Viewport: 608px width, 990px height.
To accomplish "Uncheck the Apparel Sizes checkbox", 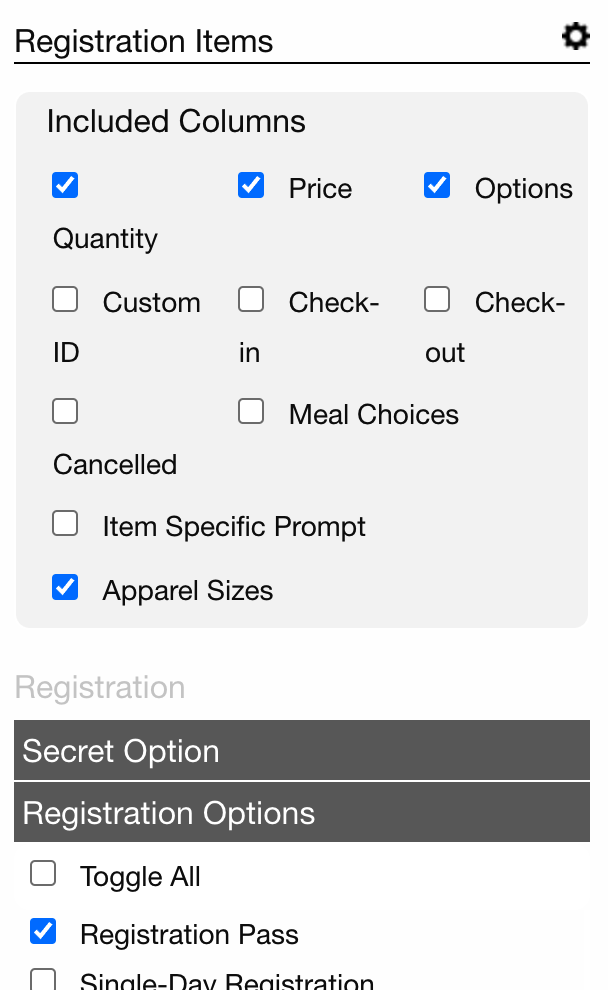I will click(65, 587).
